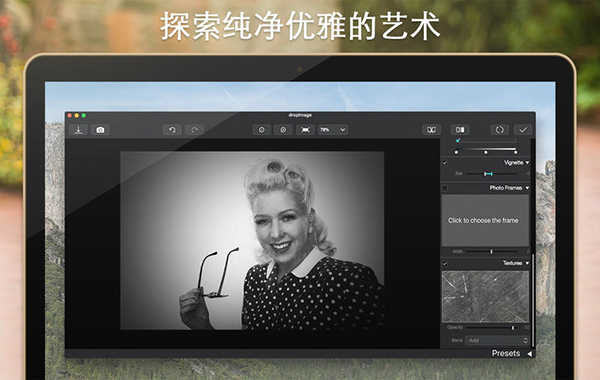Click the dropimage window title
This screenshot has height=380, width=600.
300,115
